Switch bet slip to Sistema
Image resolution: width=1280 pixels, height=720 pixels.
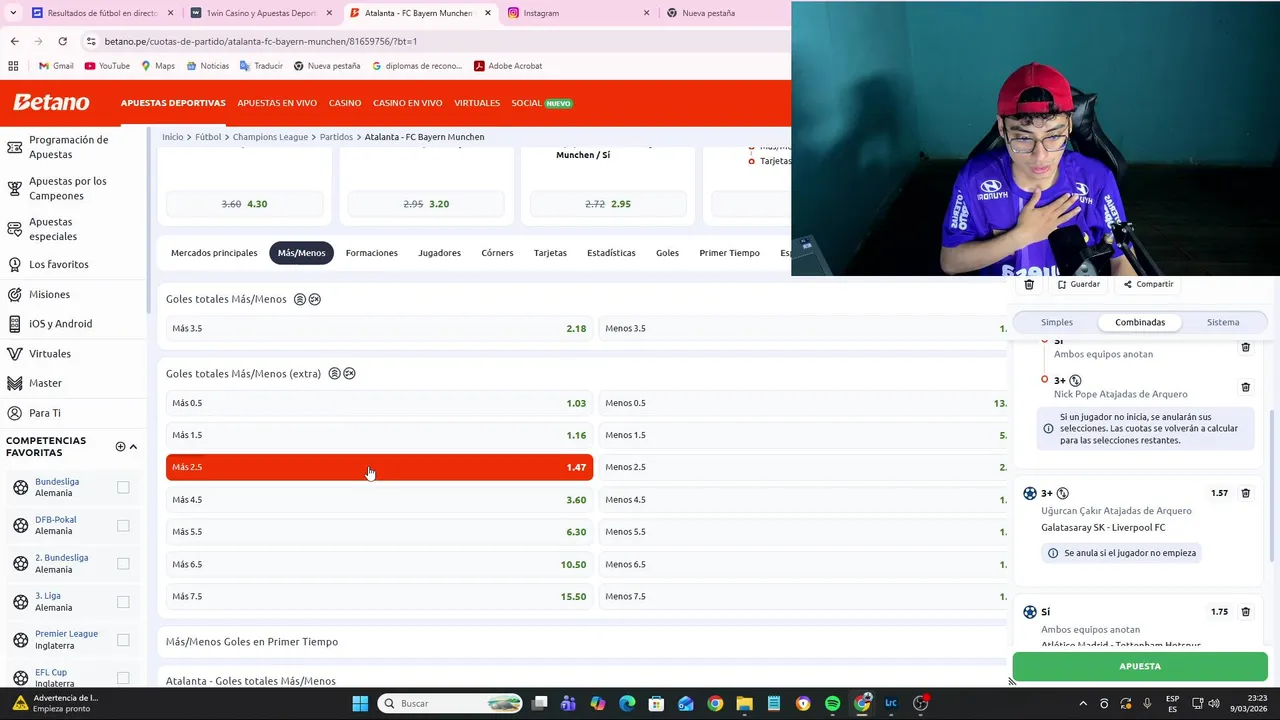click(x=1223, y=322)
